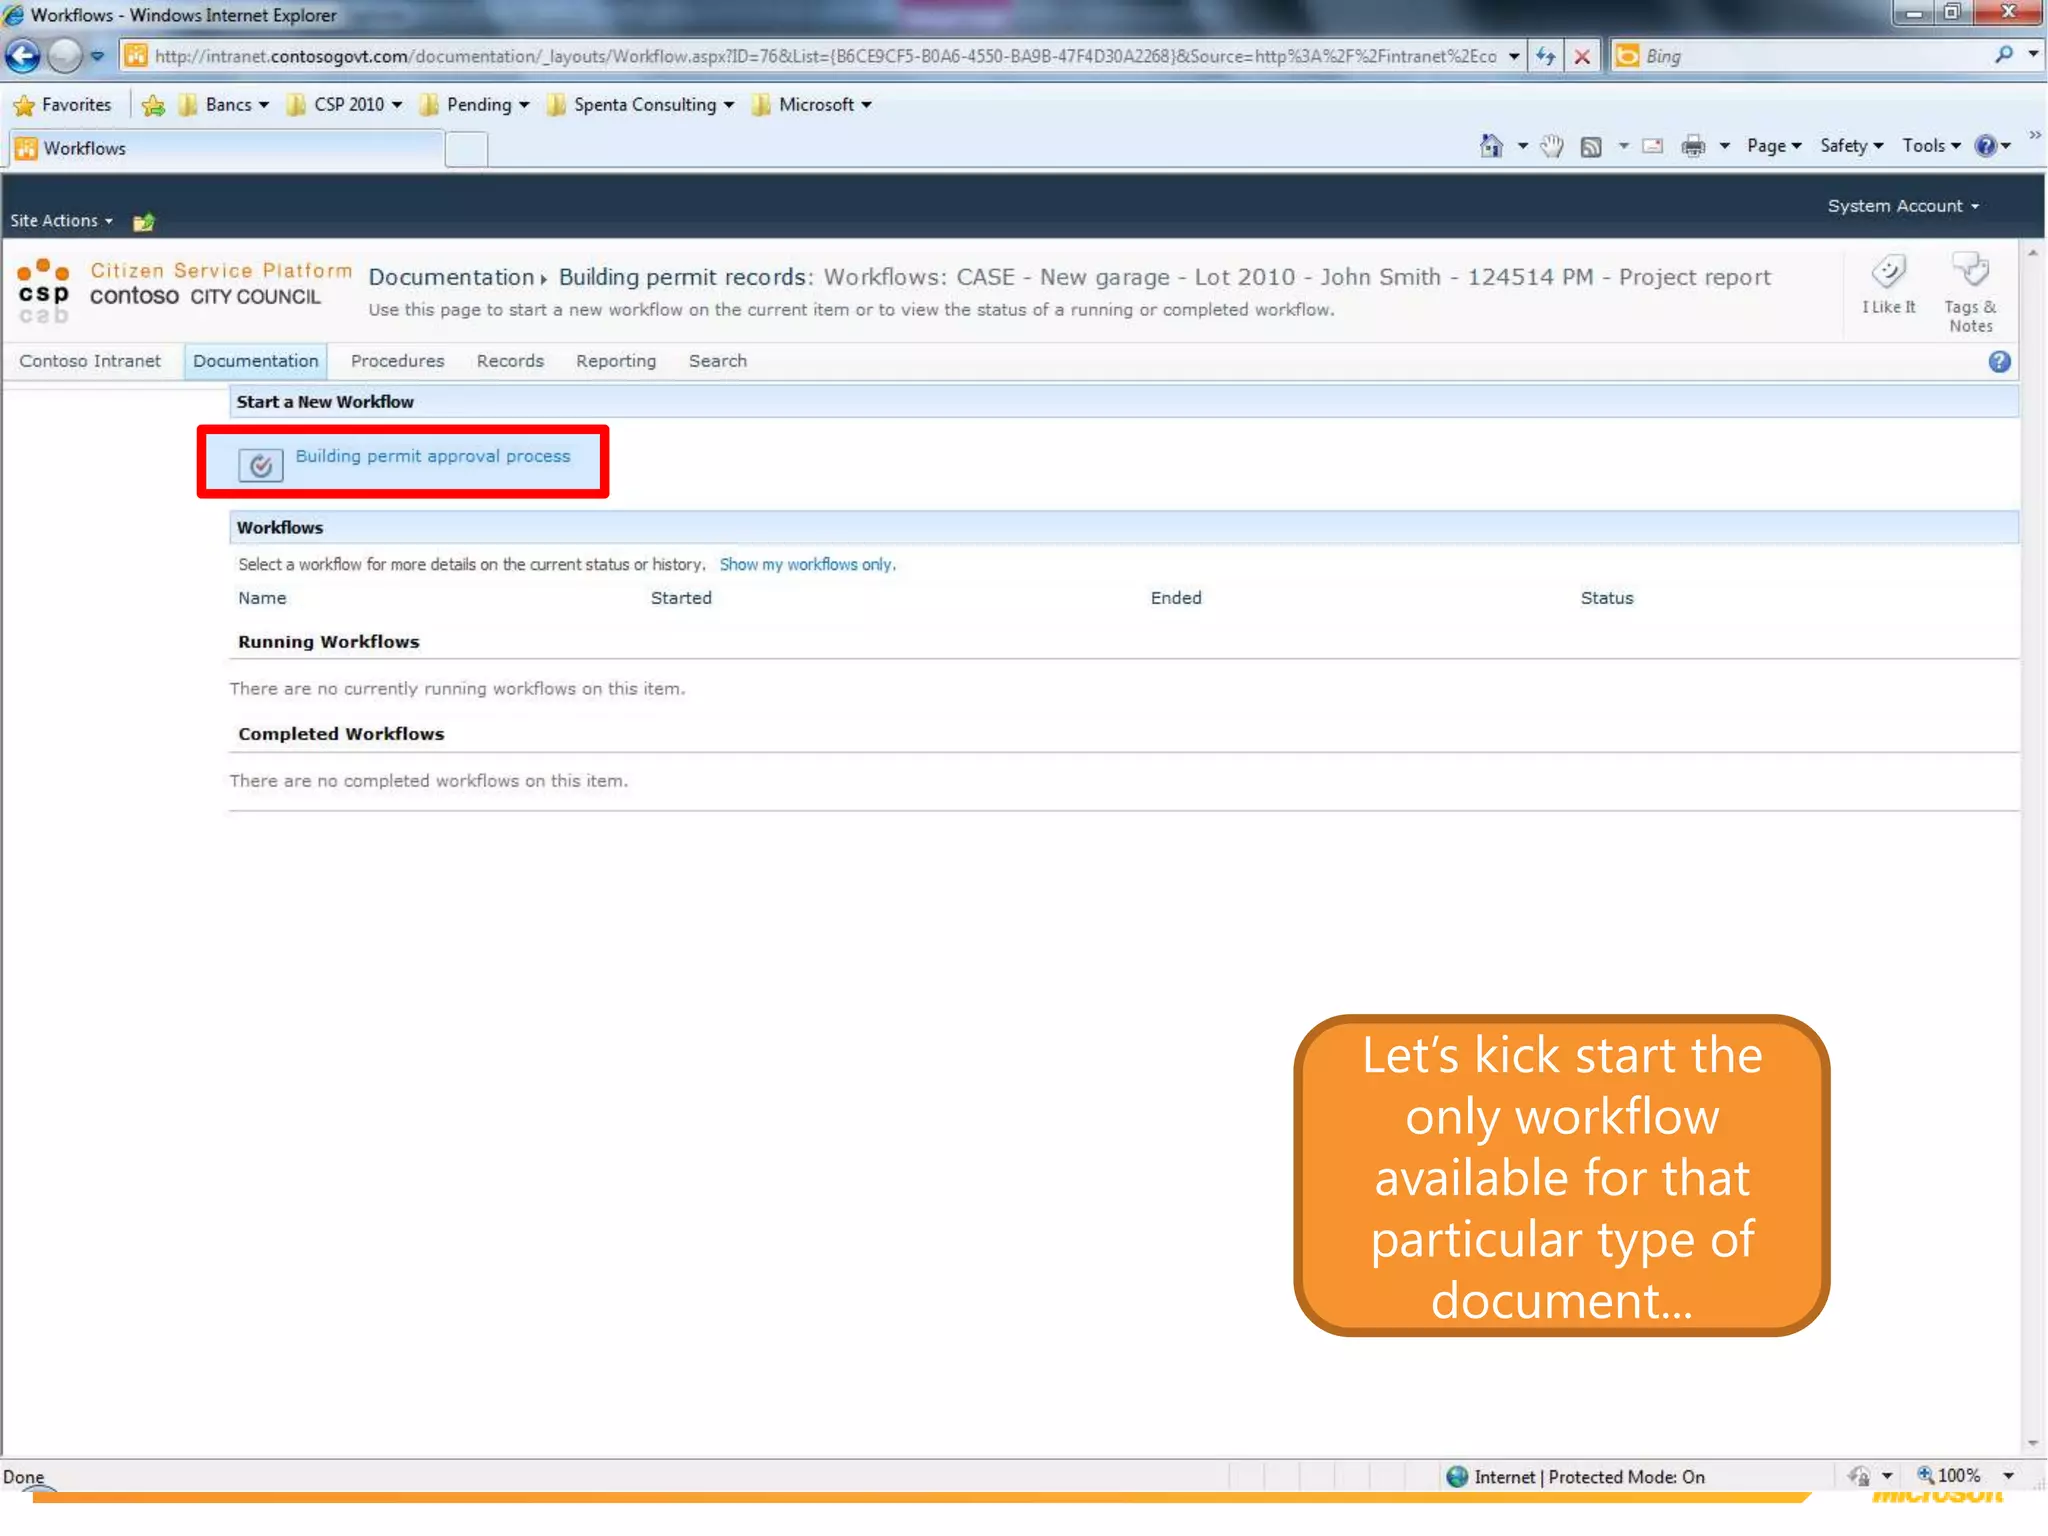2048x1536 pixels.
Task: Select the Workflows browser tab
Action: [225, 148]
